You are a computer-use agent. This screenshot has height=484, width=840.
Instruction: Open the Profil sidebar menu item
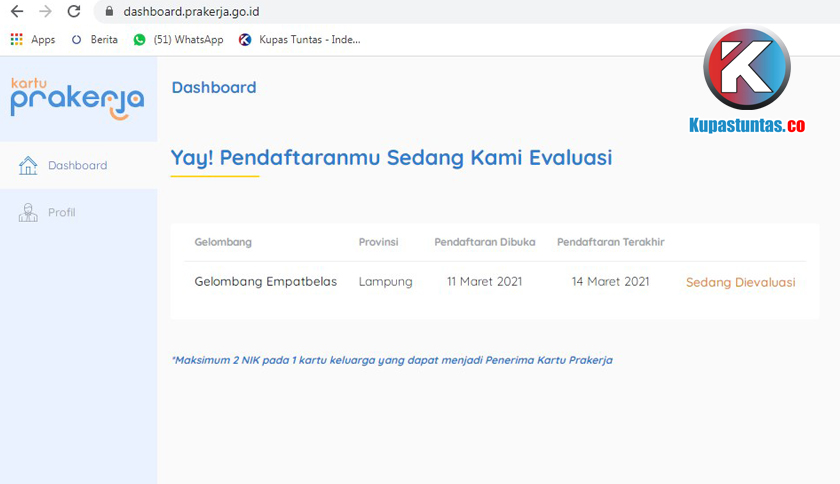point(79,212)
